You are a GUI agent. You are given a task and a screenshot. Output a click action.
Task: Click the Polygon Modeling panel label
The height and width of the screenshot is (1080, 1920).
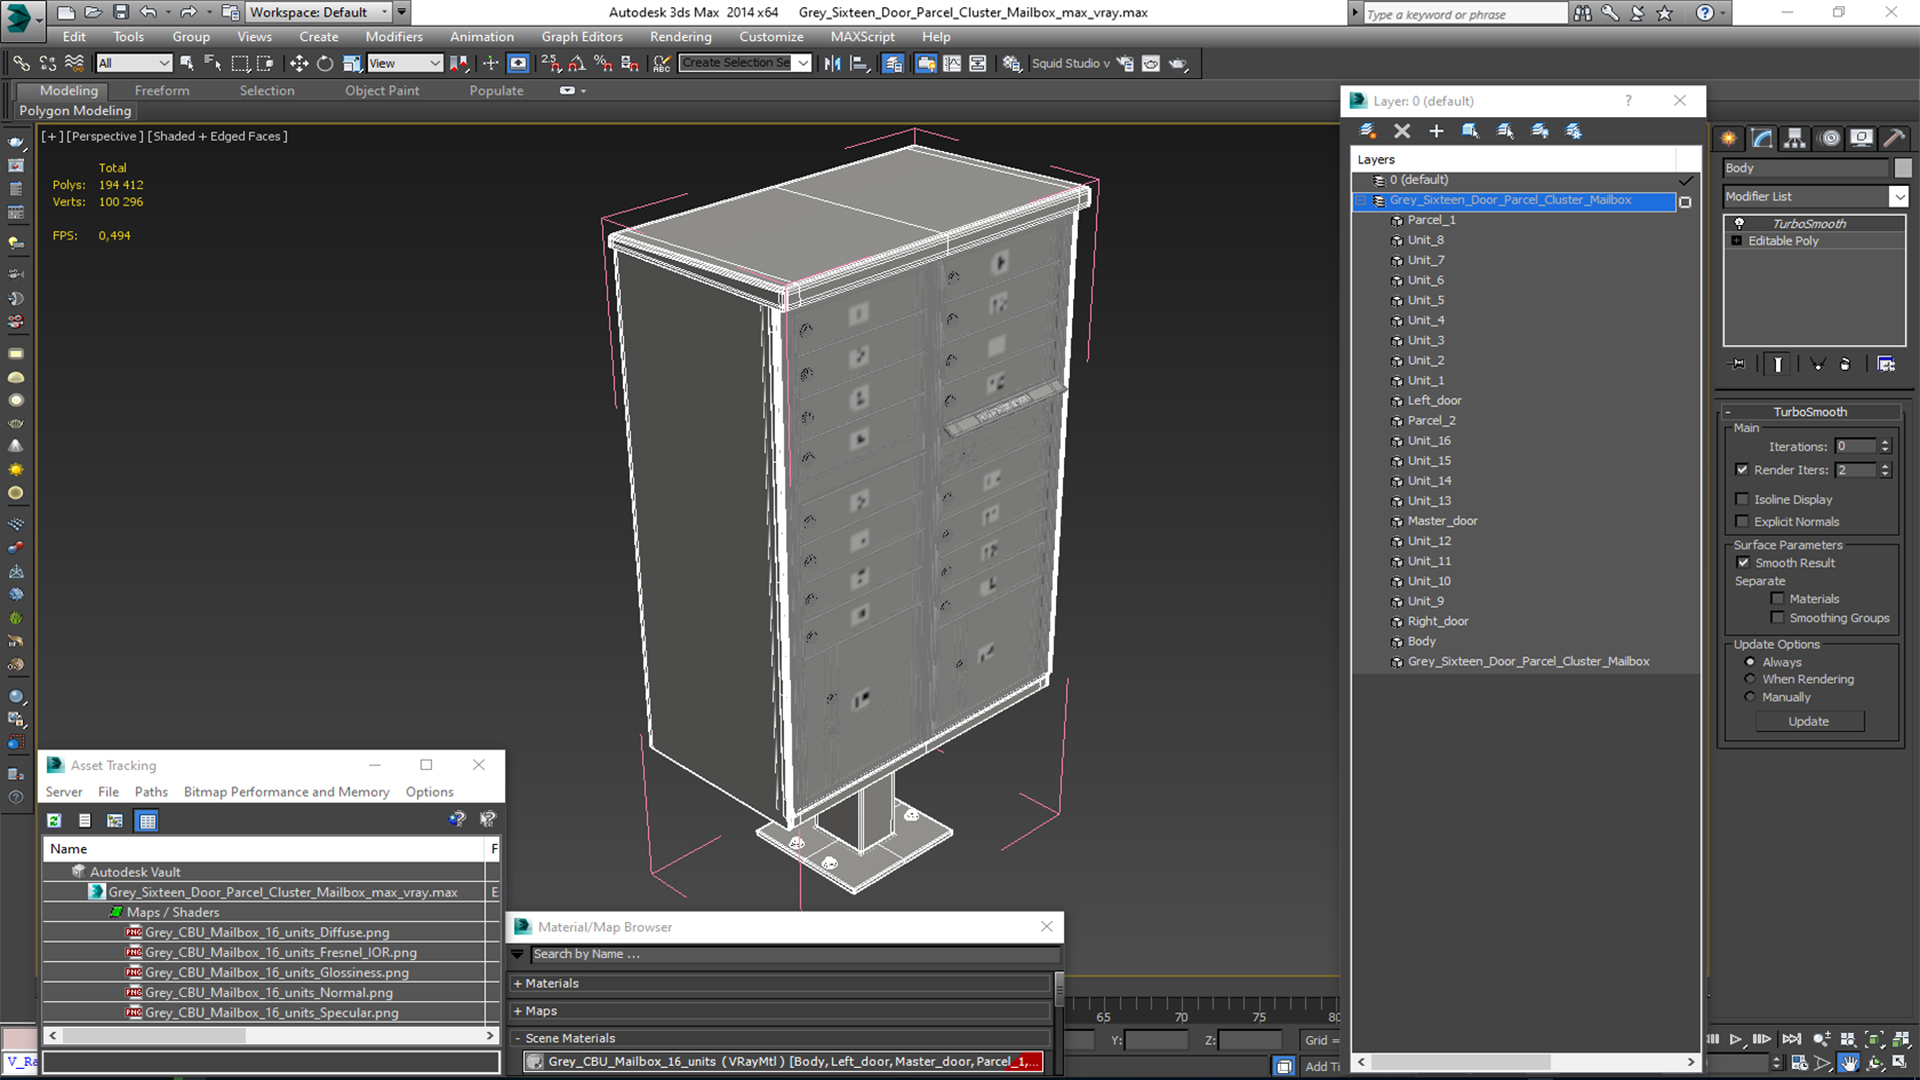[x=75, y=111]
